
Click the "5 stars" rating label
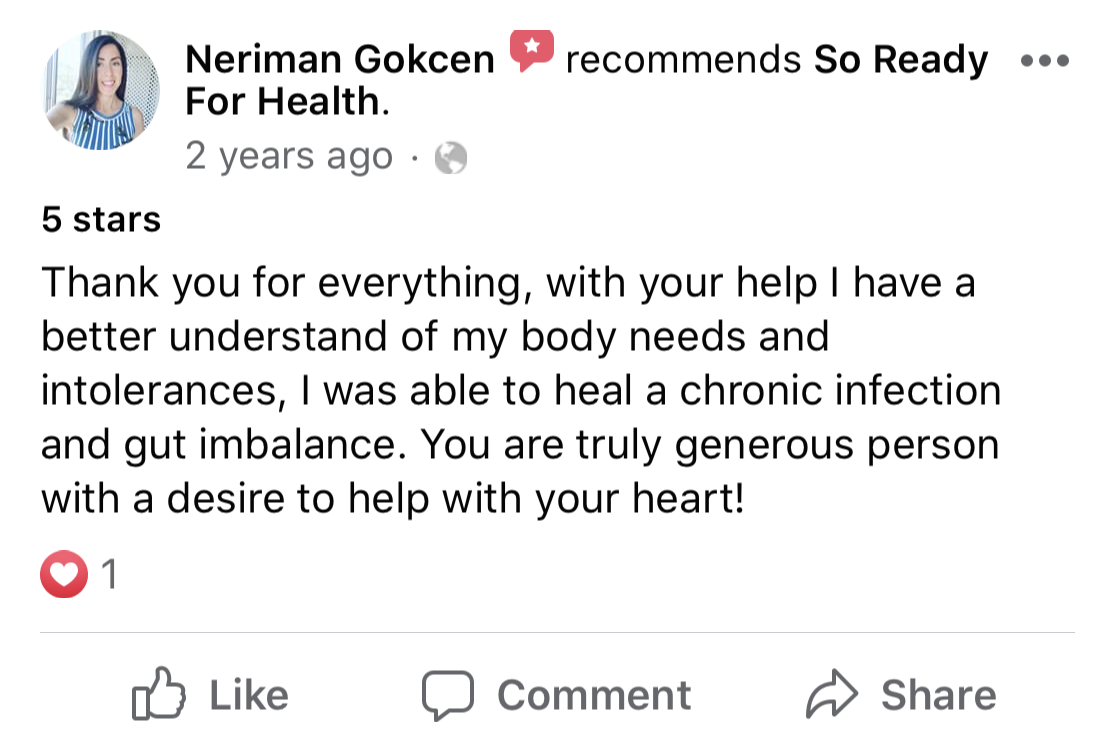coord(101,219)
